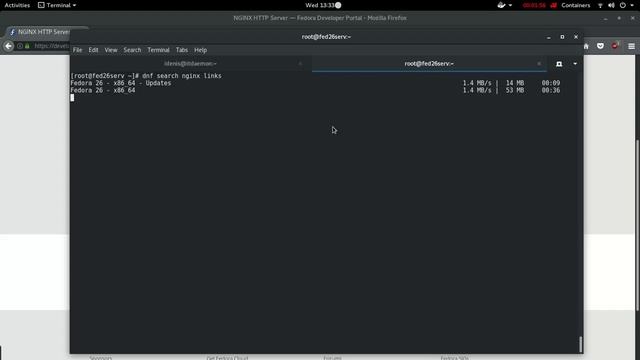Click the power icon in top bar
The height and width of the screenshot is (360, 640).
622,5
